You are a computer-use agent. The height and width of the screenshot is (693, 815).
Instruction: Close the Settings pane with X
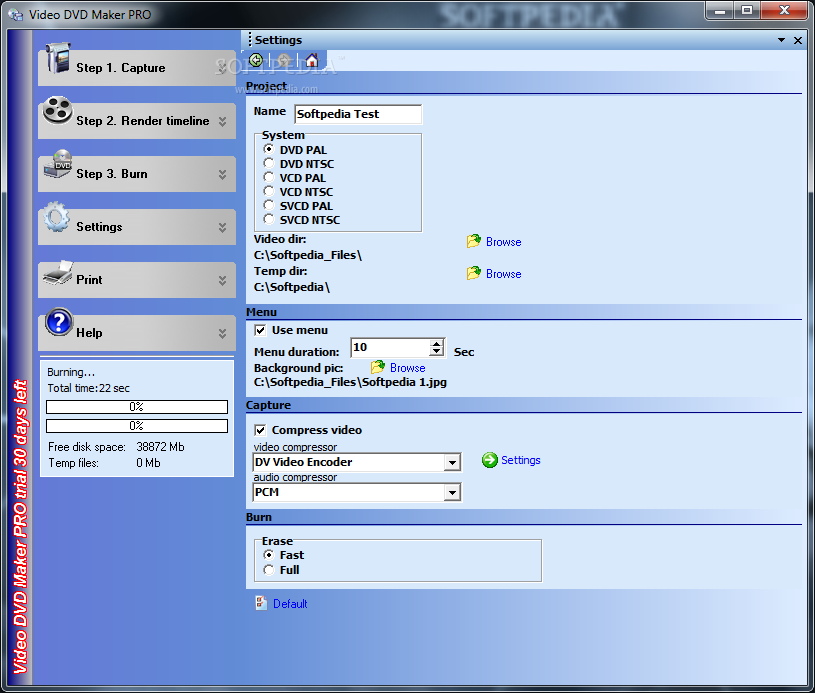pos(798,40)
